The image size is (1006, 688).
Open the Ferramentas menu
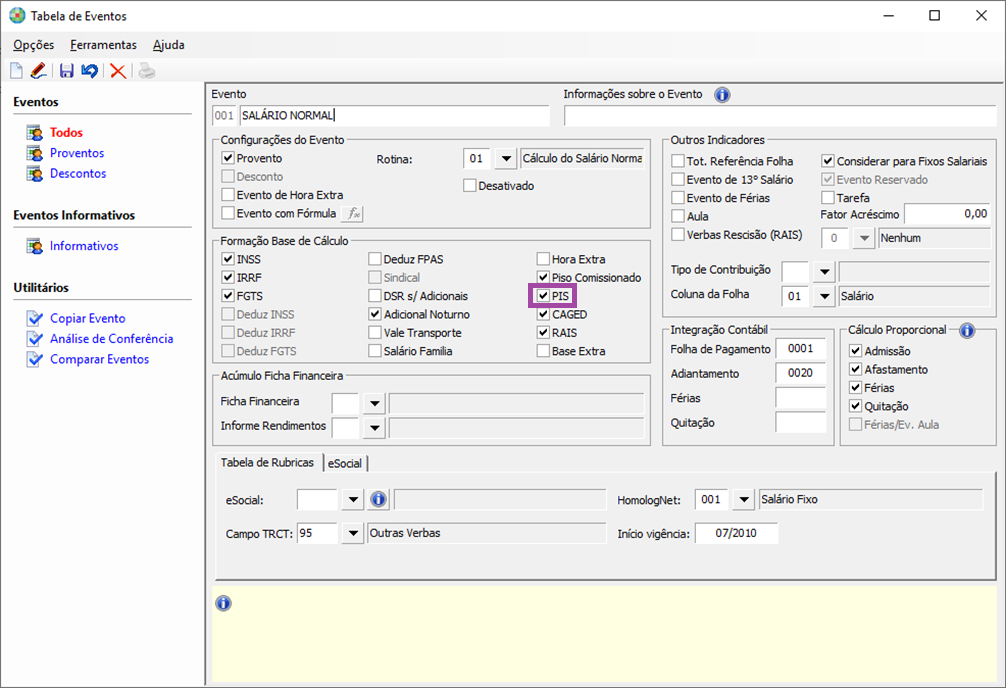[103, 45]
